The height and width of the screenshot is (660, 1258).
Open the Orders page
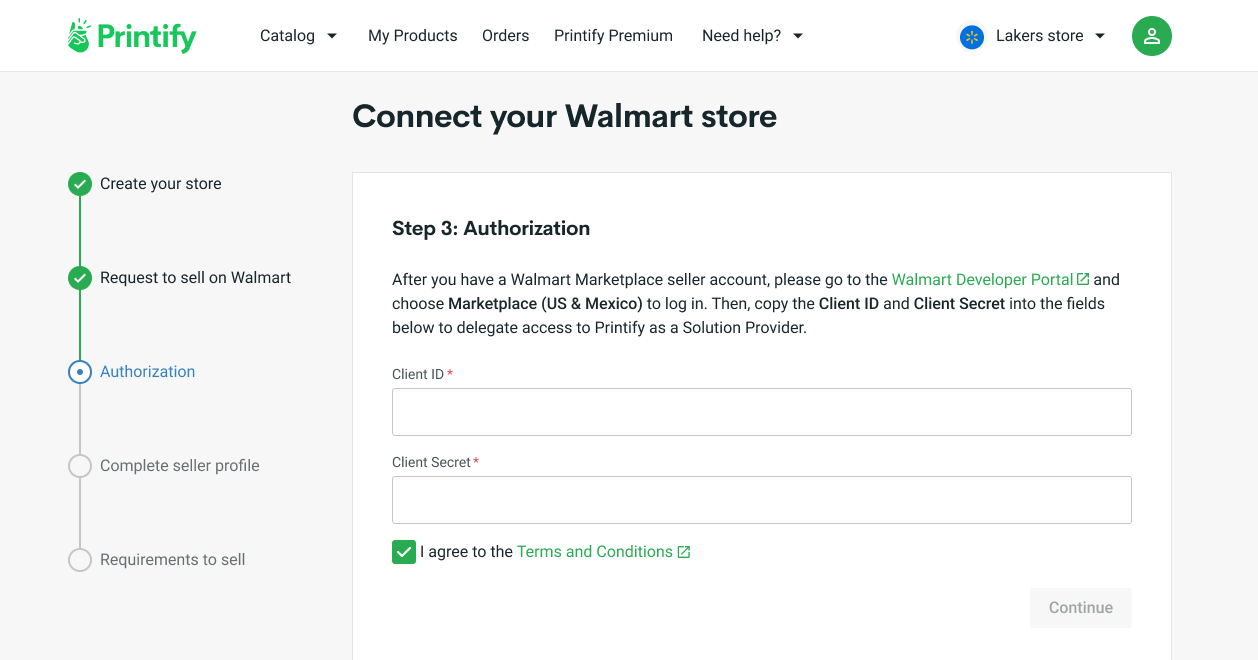(x=505, y=35)
